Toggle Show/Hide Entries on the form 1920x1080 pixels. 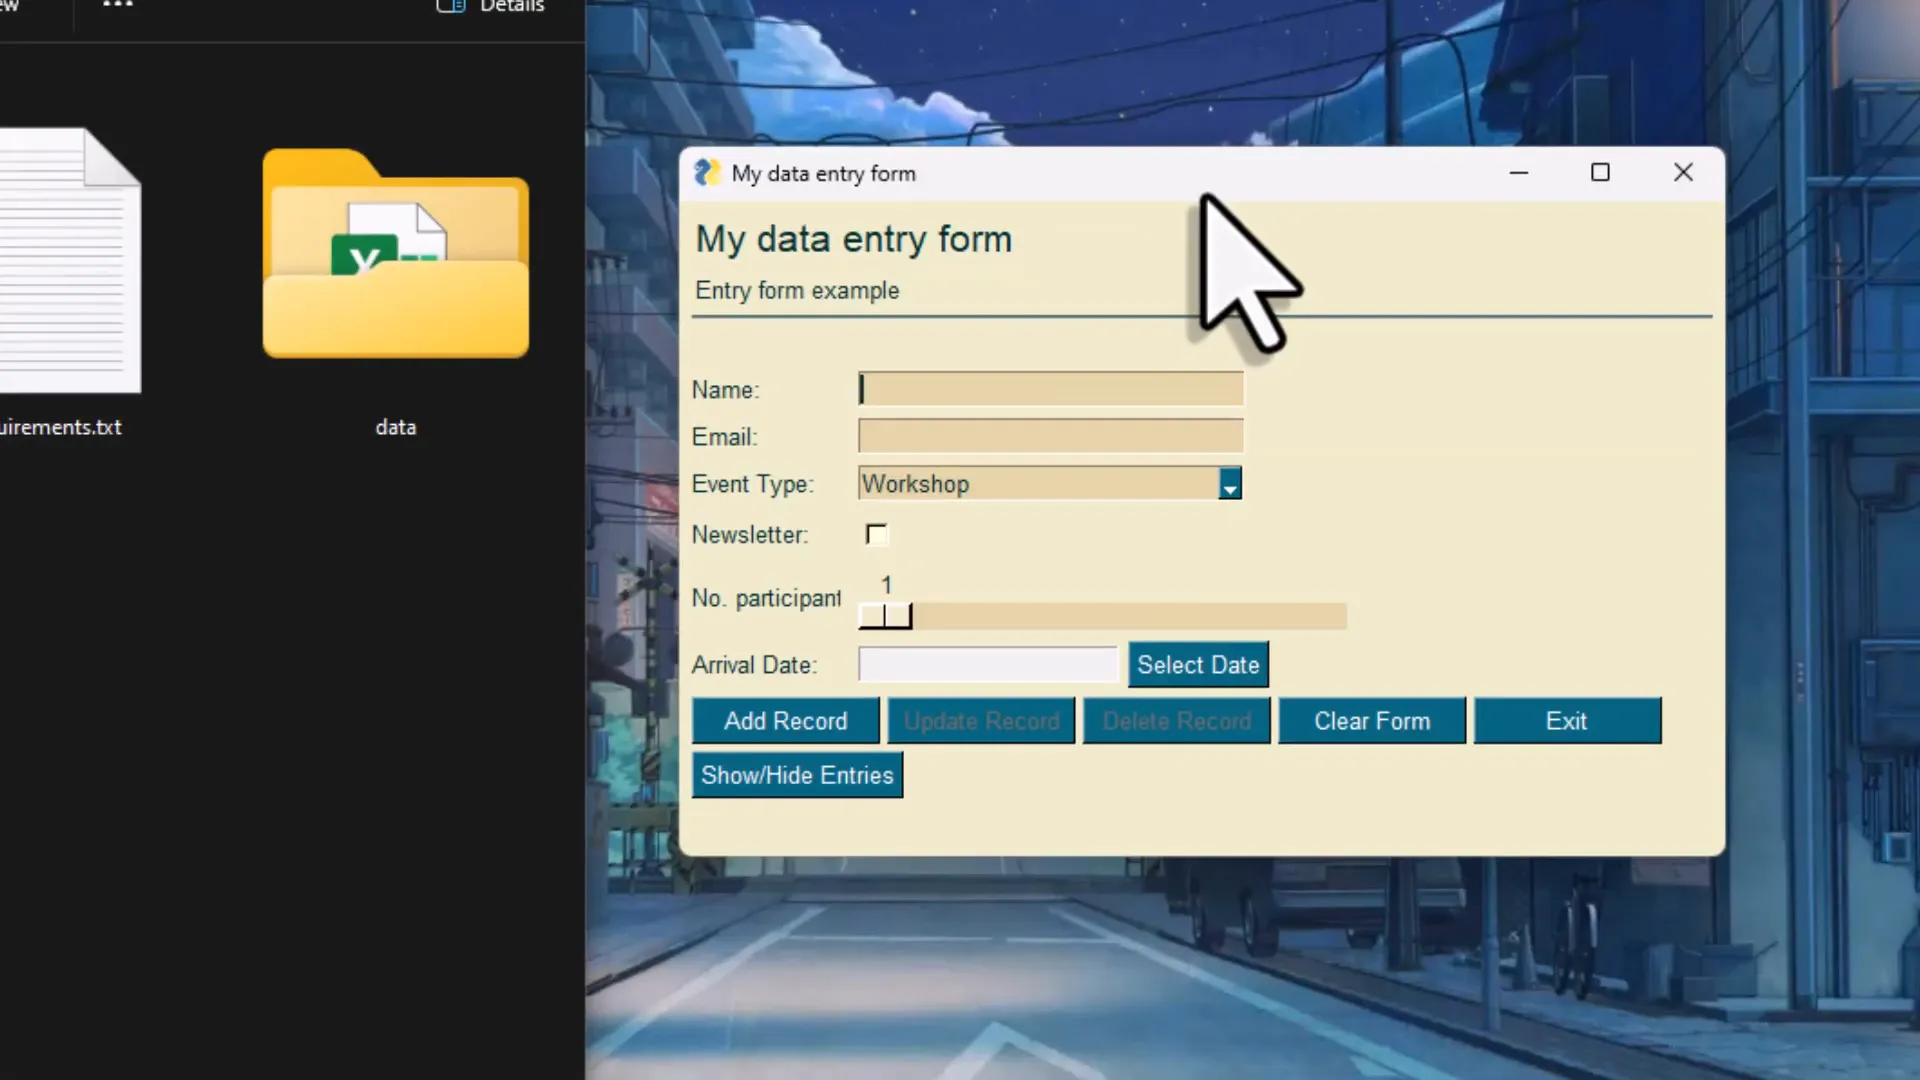797,775
